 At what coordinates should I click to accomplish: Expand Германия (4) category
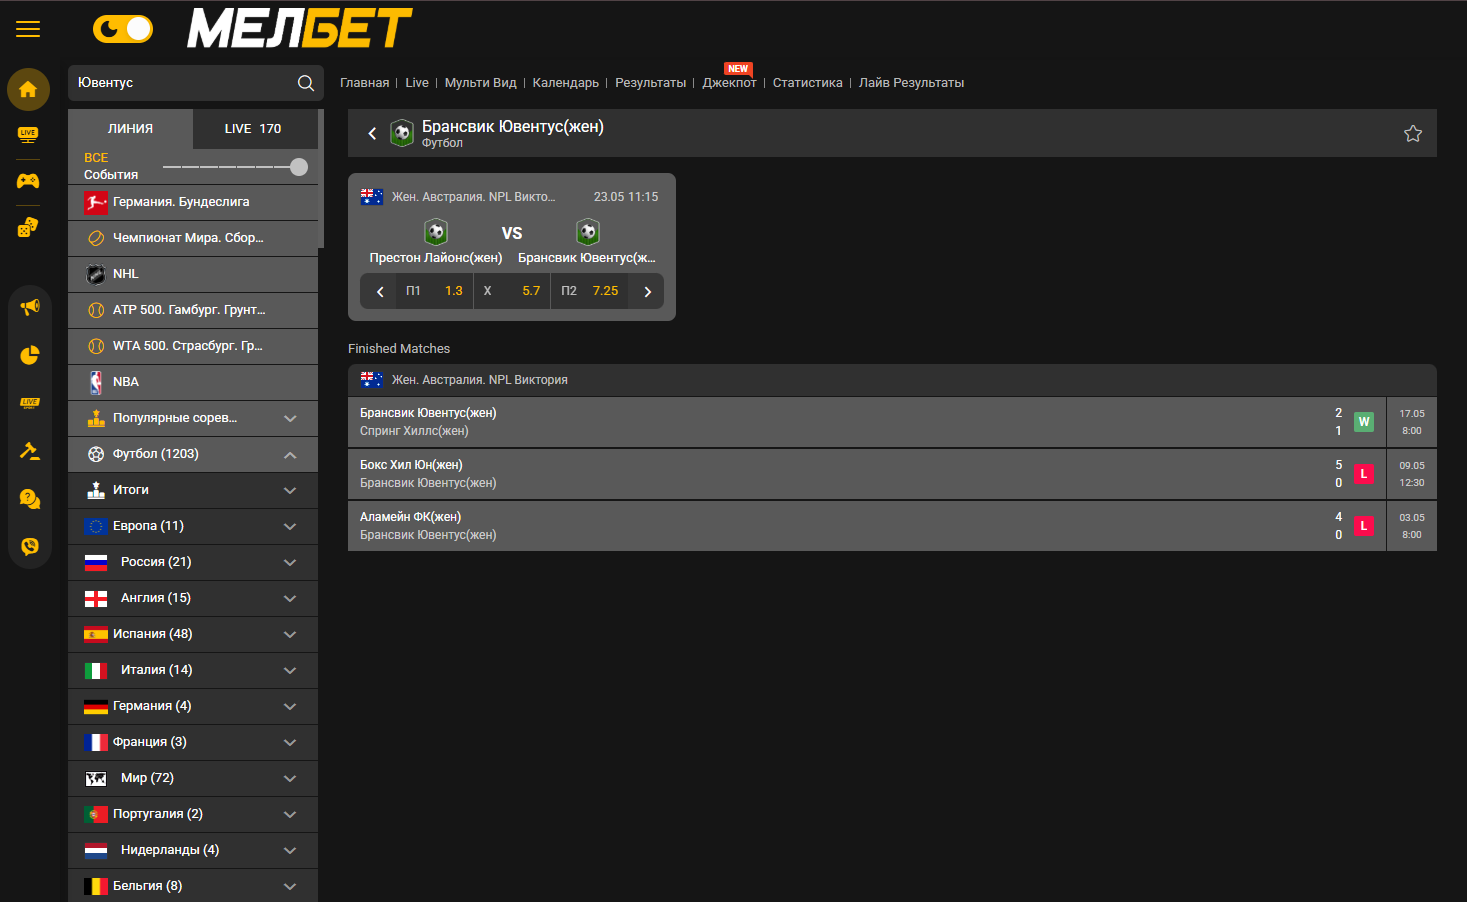(193, 706)
